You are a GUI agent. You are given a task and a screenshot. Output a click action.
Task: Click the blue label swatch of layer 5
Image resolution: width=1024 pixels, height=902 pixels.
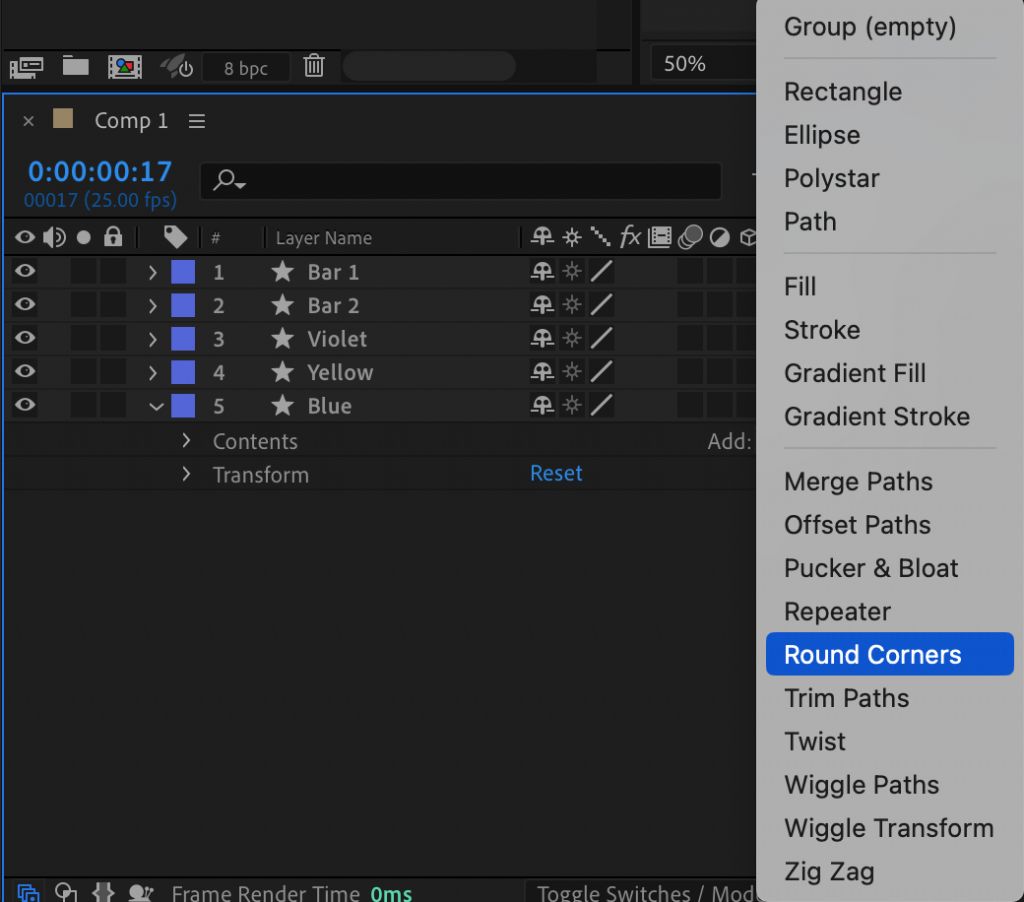(181, 406)
